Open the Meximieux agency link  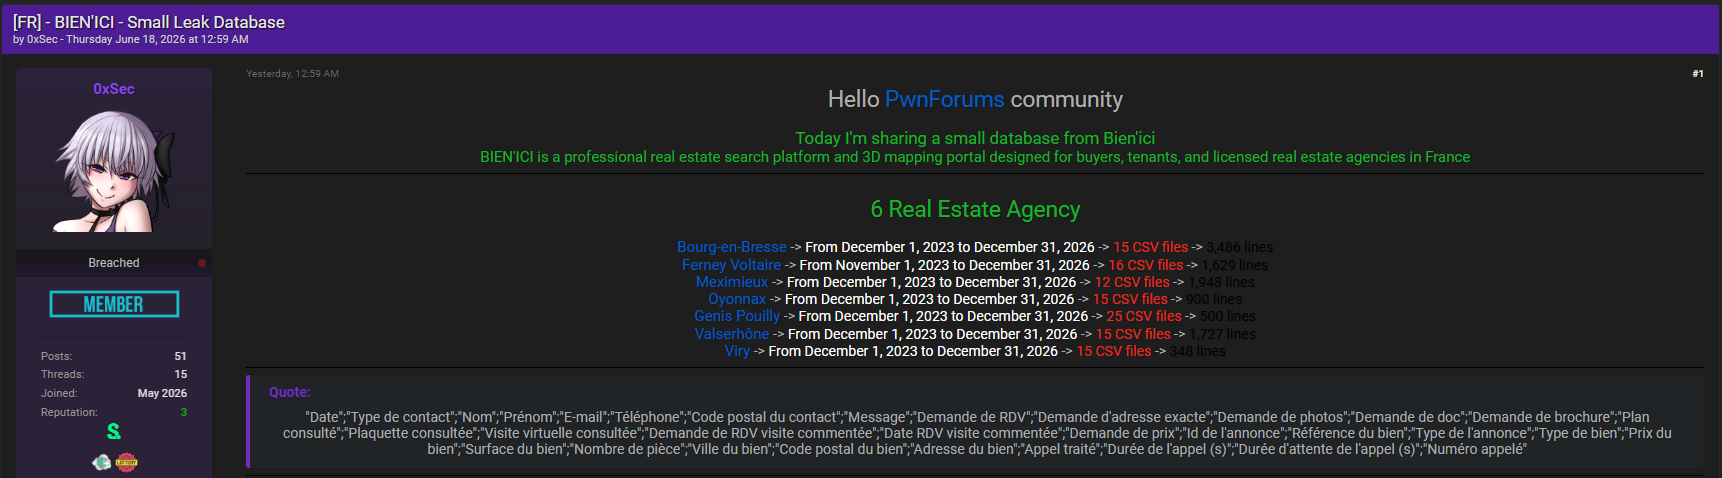tap(732, 282)
